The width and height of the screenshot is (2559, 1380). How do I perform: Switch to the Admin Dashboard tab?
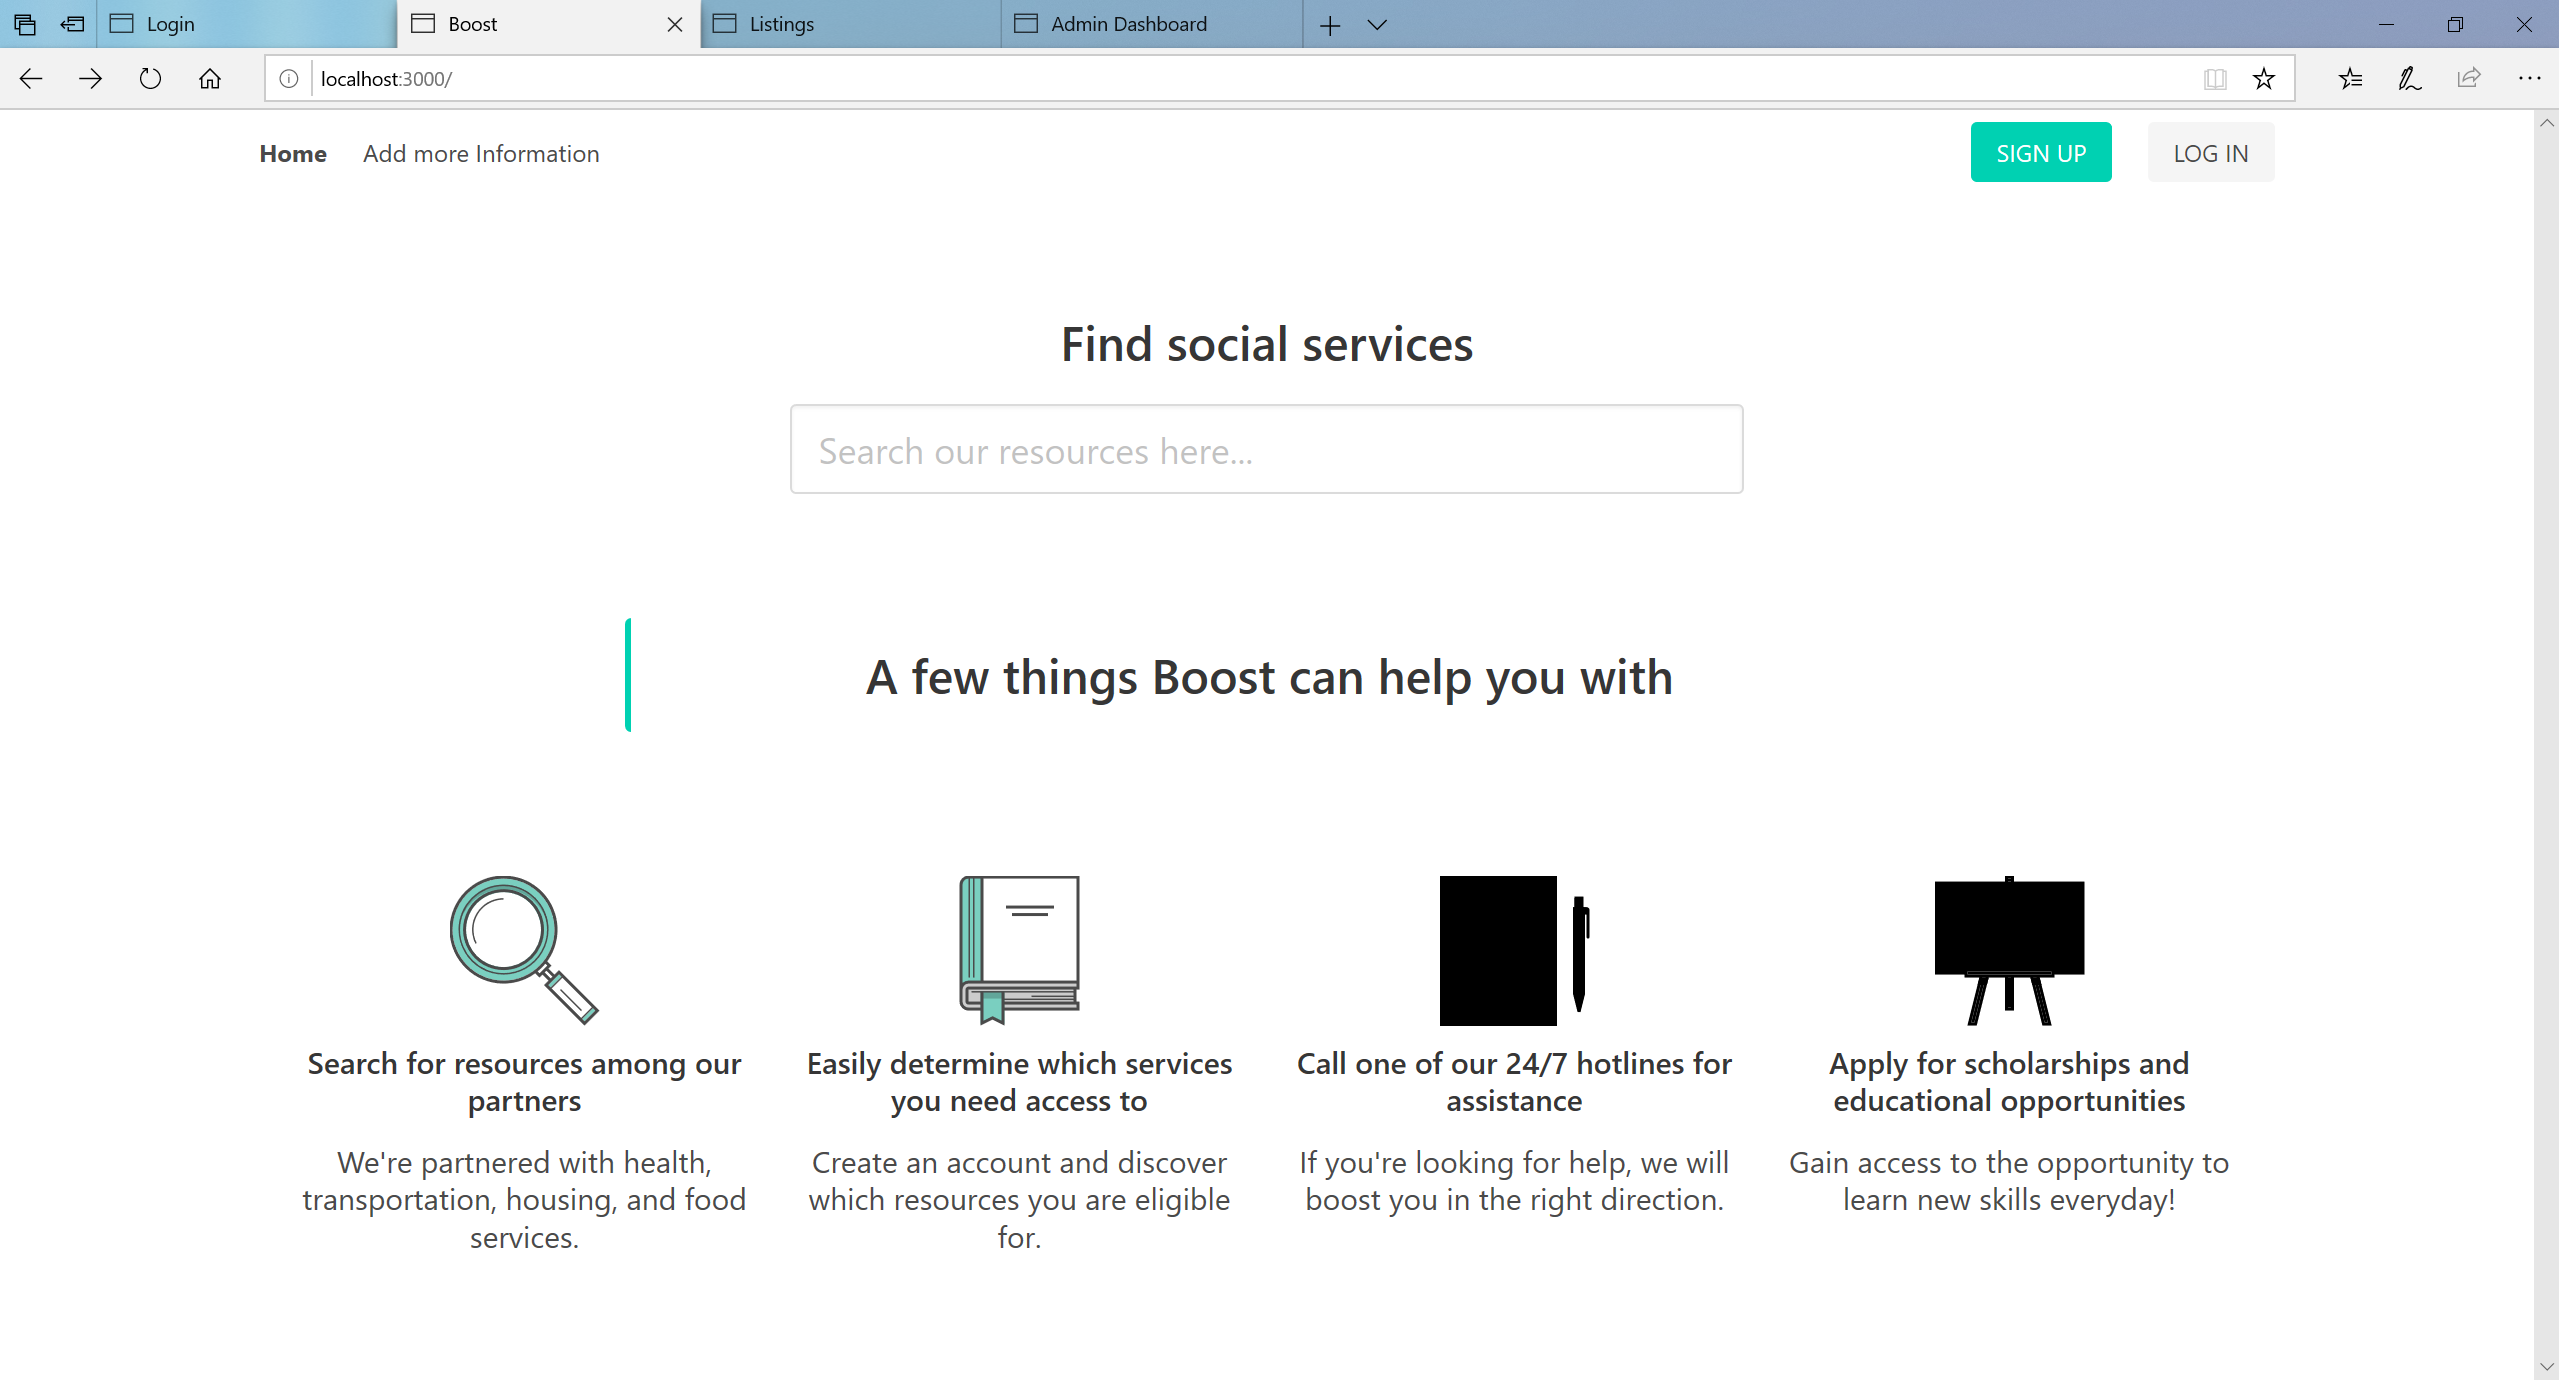pos(1150,24)
